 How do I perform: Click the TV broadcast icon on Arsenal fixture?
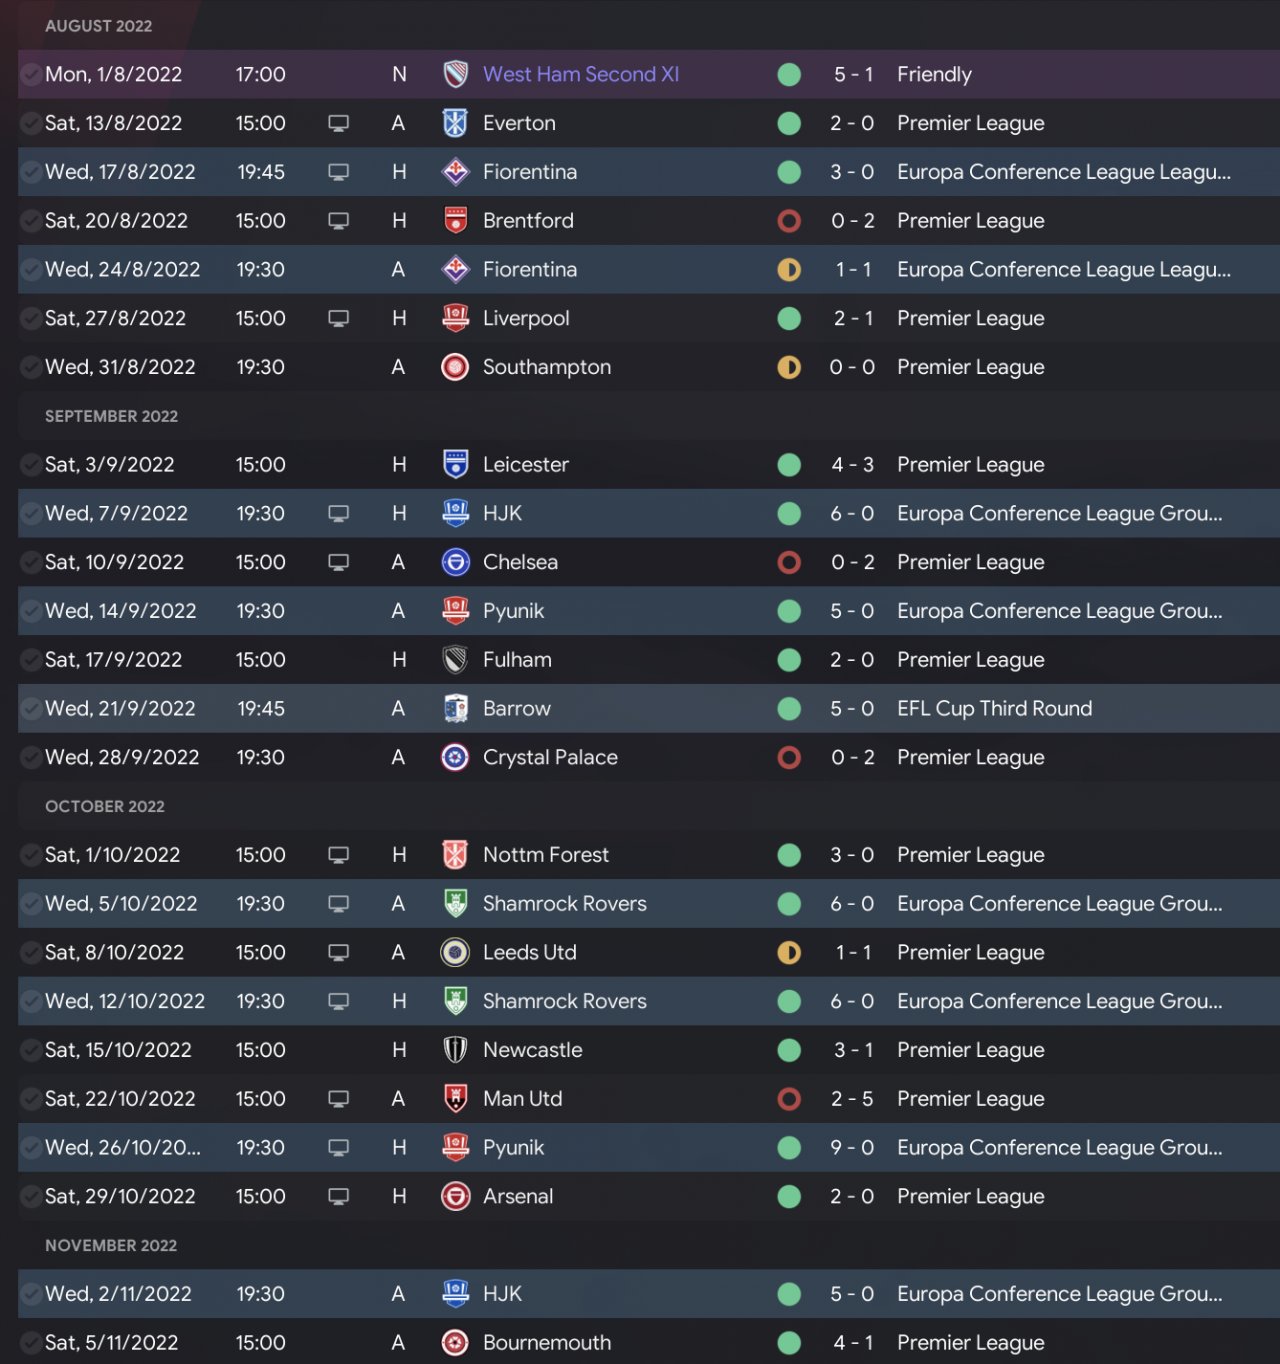point(339,1197)
